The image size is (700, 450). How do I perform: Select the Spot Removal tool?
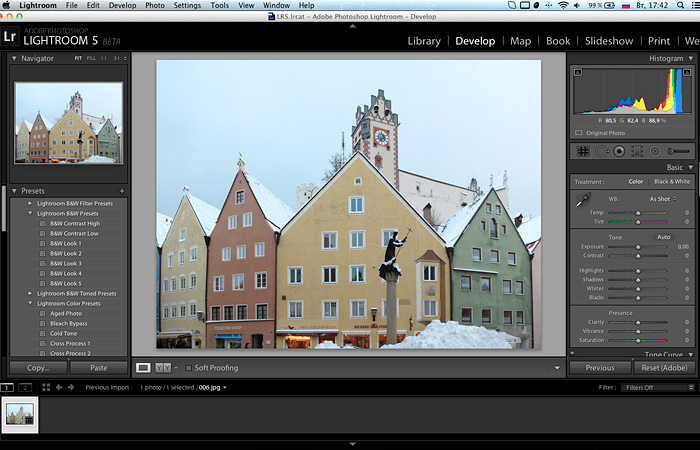pyautogui.click(x=601, y=150)
